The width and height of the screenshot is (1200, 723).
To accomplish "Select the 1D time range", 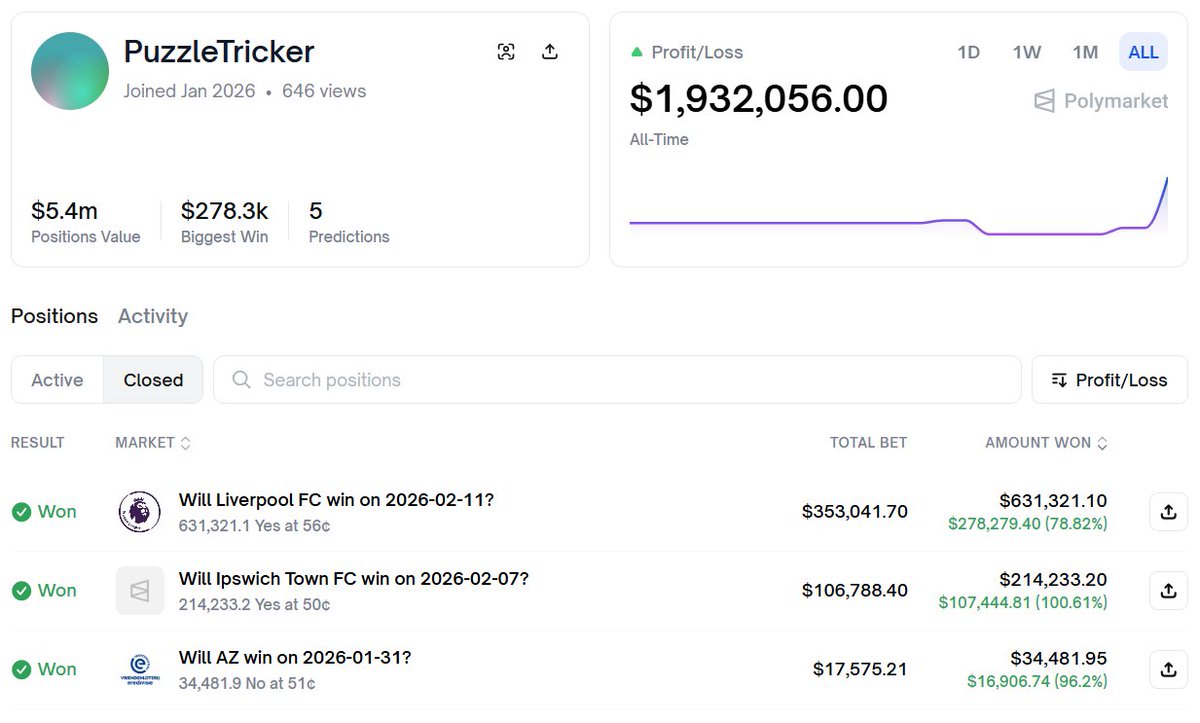I will pos(968,52).
